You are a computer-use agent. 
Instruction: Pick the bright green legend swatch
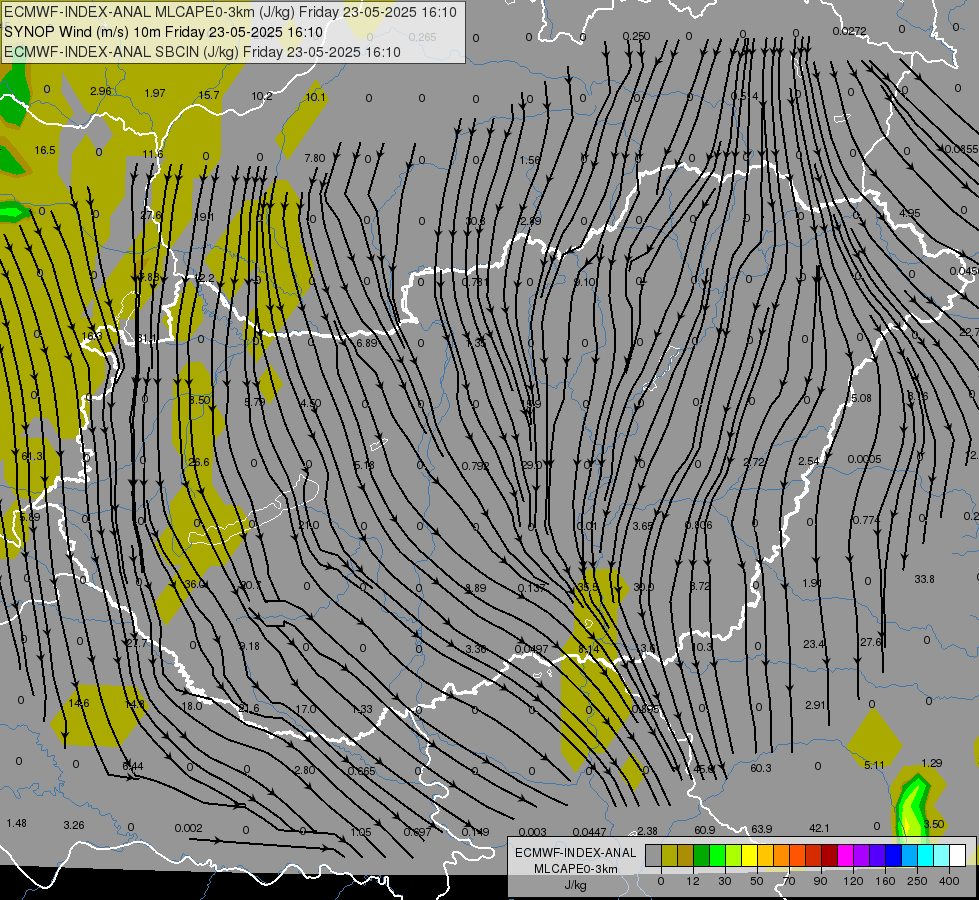coord(717,855)
